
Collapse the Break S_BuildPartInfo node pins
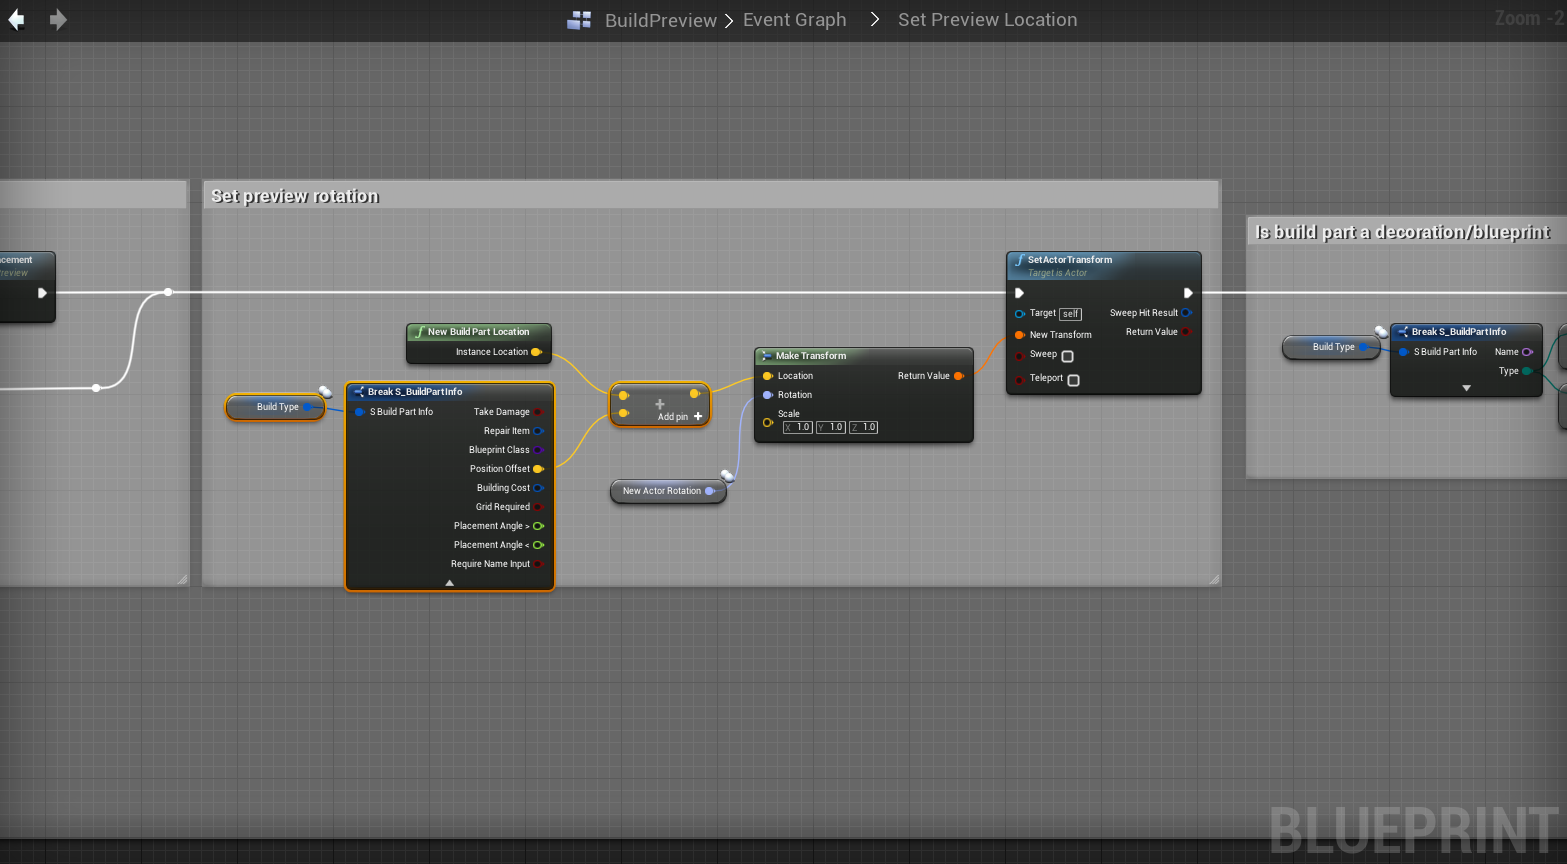click(449, 582)
